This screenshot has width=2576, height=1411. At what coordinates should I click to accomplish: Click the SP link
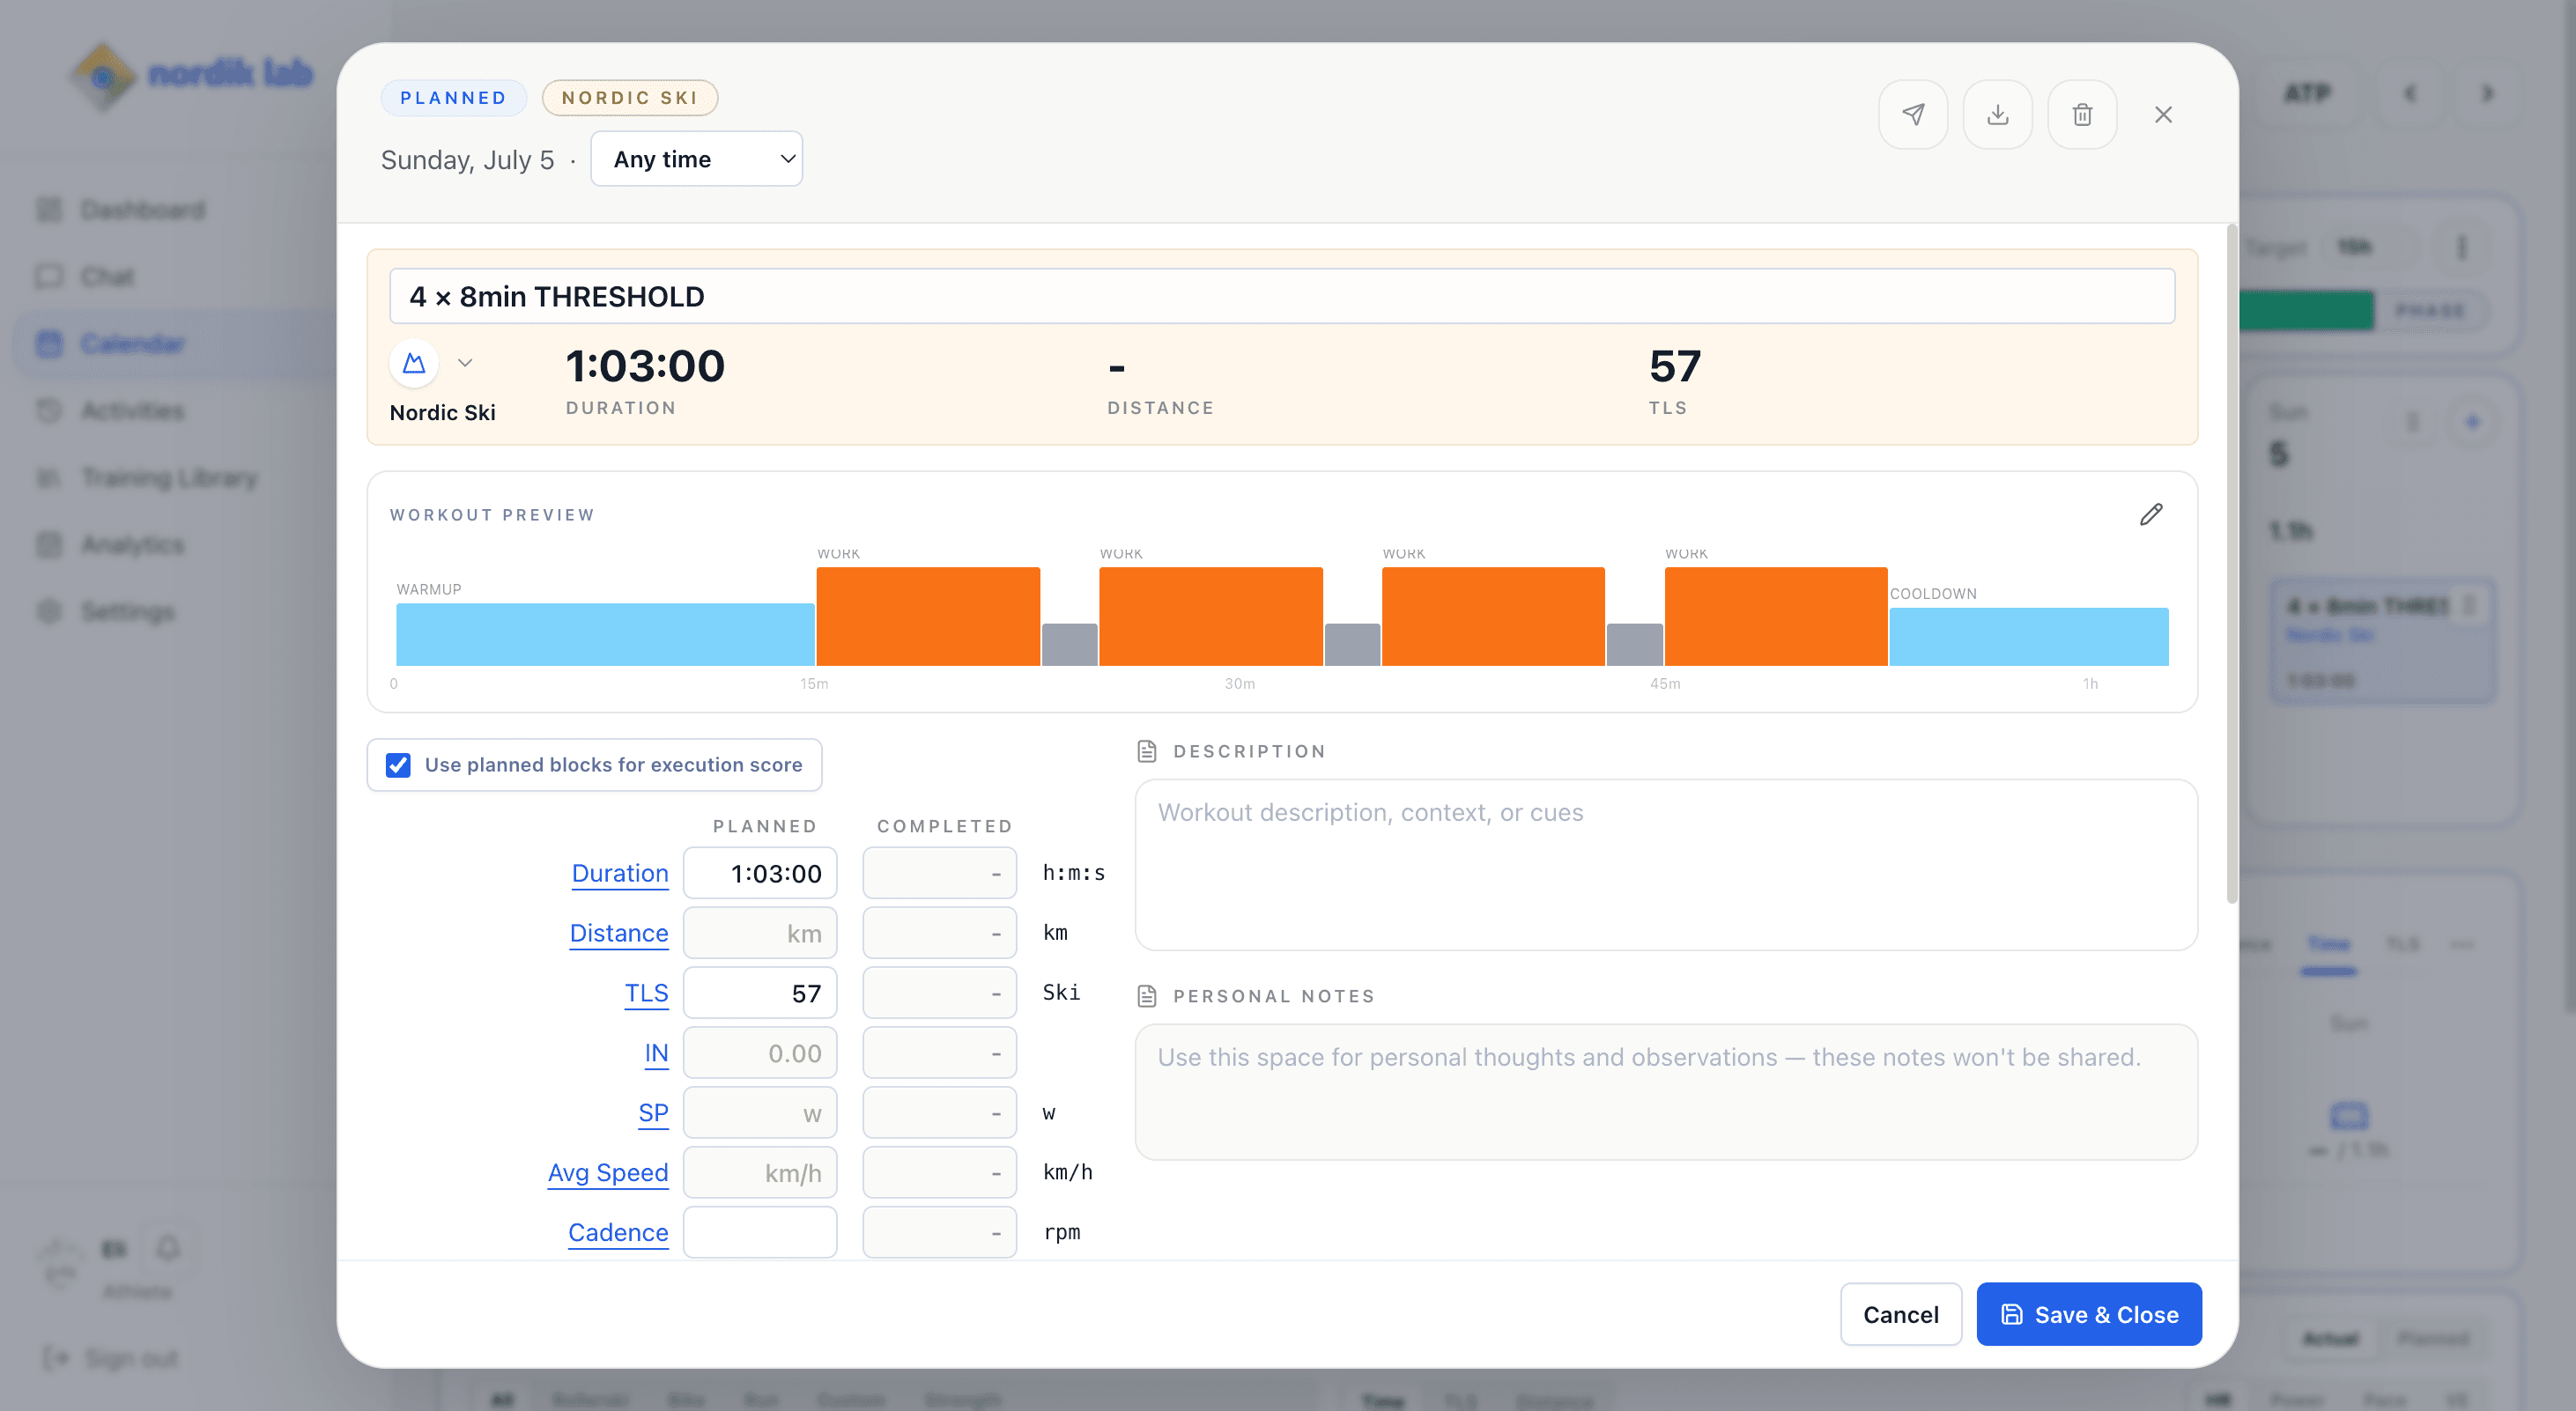[x=653, y=1113]
